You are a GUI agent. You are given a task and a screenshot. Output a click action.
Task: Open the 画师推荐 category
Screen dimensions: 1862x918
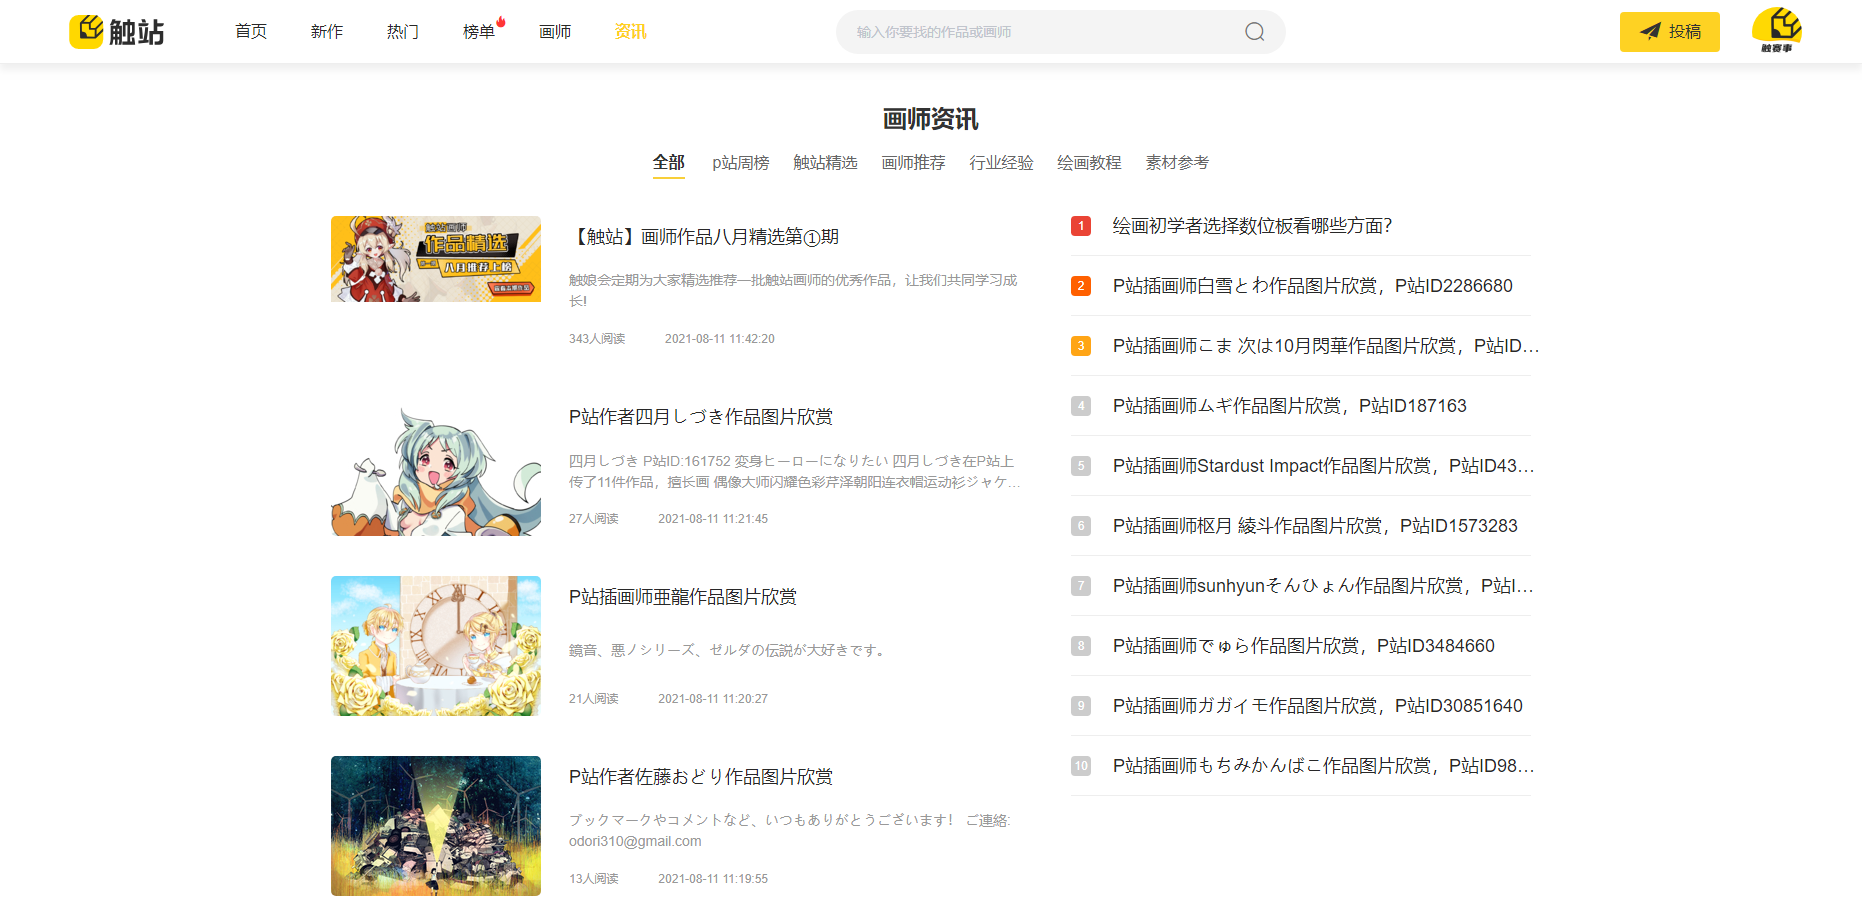click(913, 162)
